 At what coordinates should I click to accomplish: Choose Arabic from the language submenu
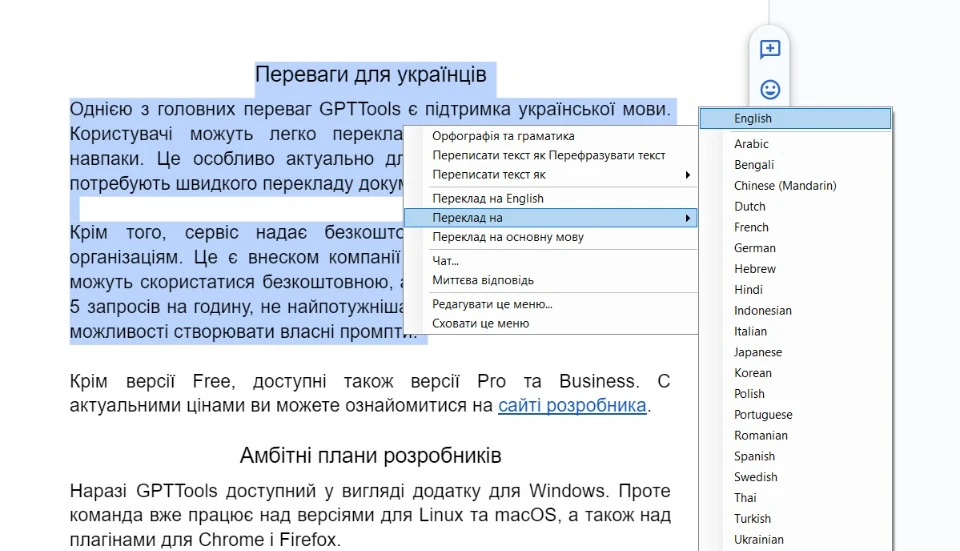[751, 144]
